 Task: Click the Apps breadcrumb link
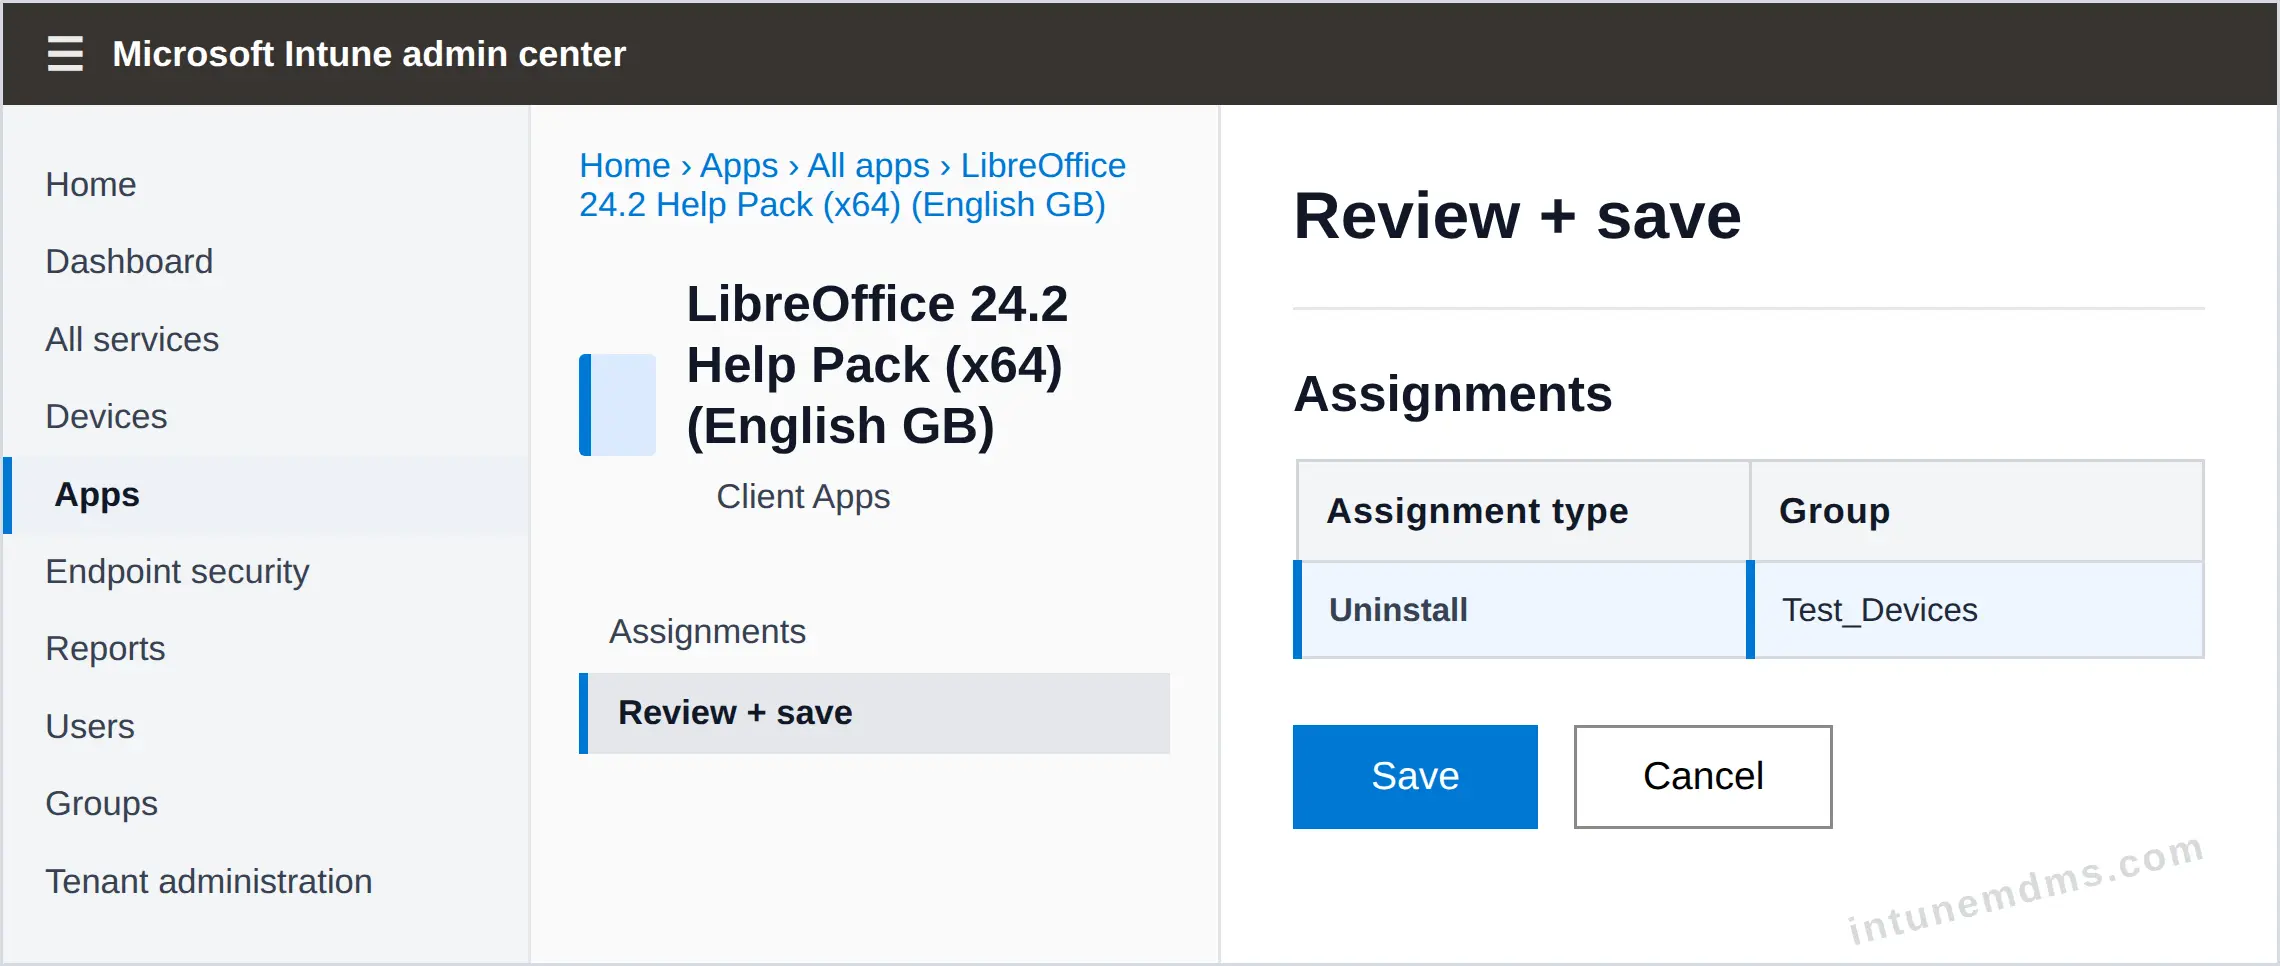[x=739, y=165]
